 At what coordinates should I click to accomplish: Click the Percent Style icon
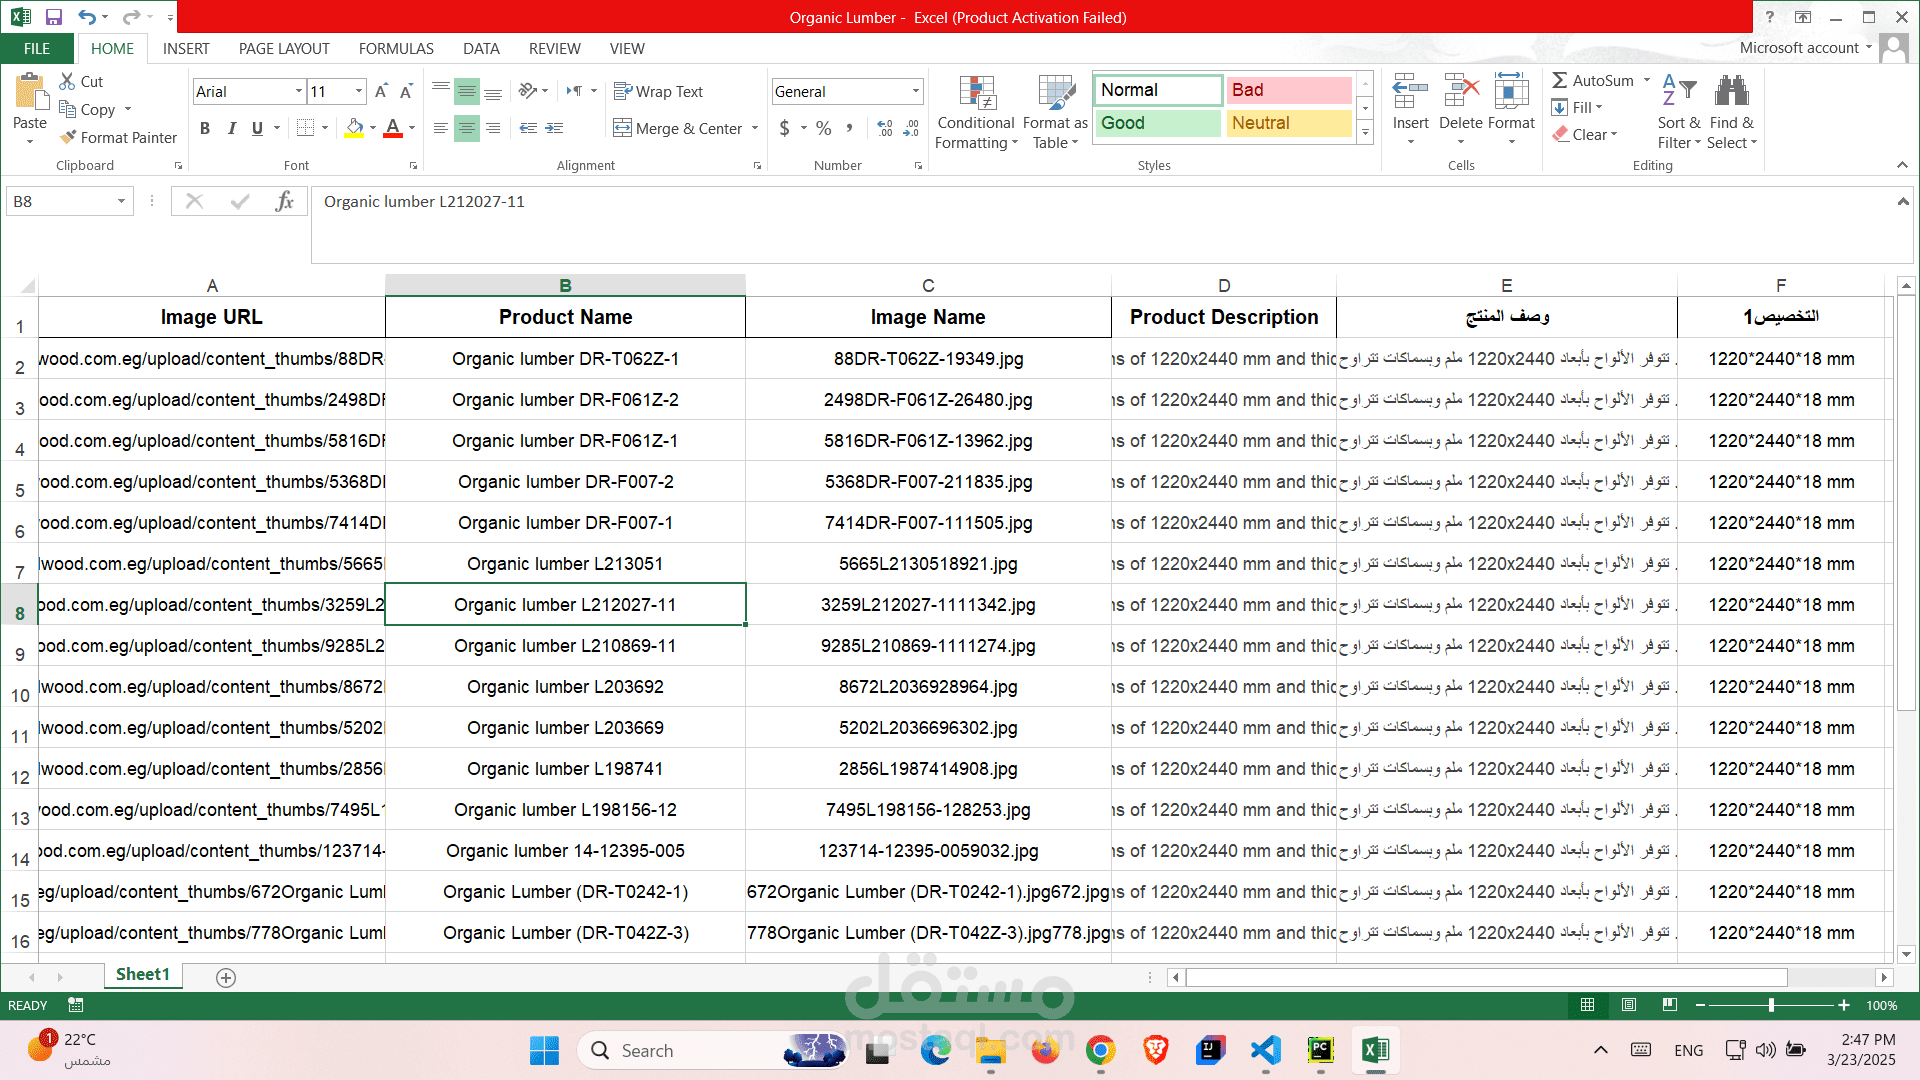(x=823, y=128)
